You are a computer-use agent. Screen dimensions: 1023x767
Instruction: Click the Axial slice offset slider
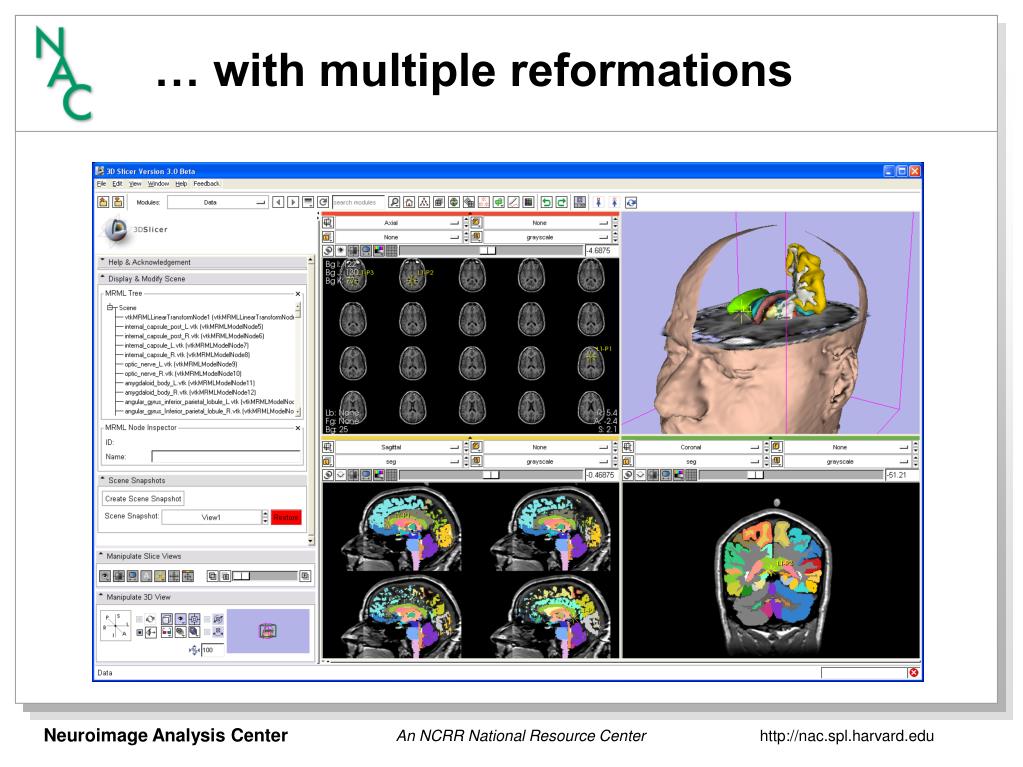[491, 251]
